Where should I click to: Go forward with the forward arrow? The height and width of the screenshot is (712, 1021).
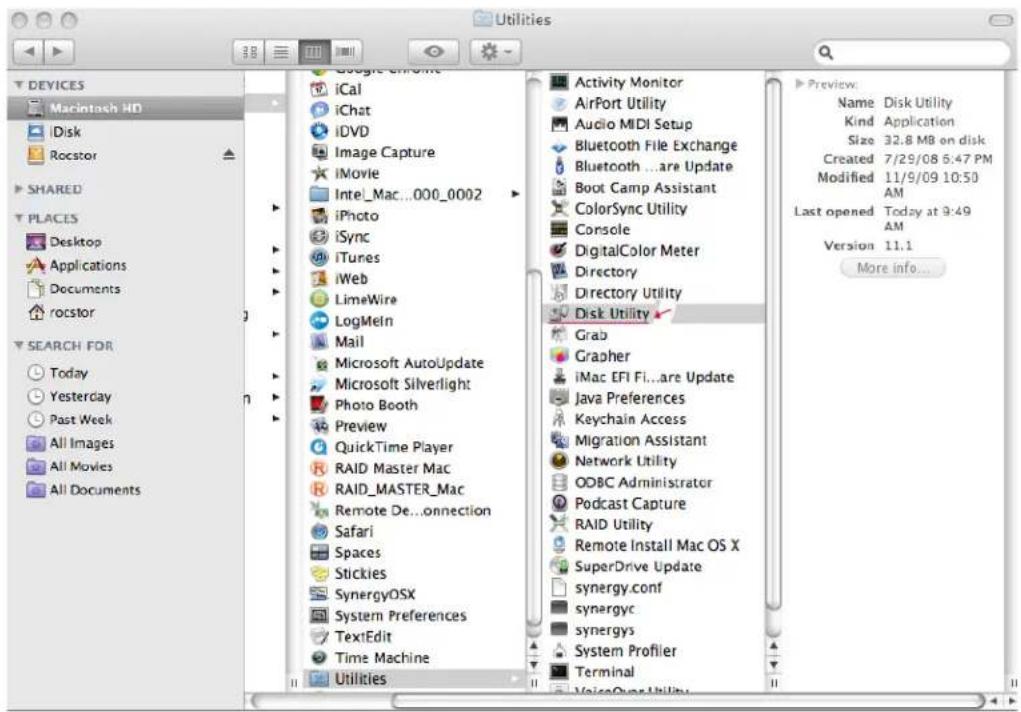coord(59,51)
